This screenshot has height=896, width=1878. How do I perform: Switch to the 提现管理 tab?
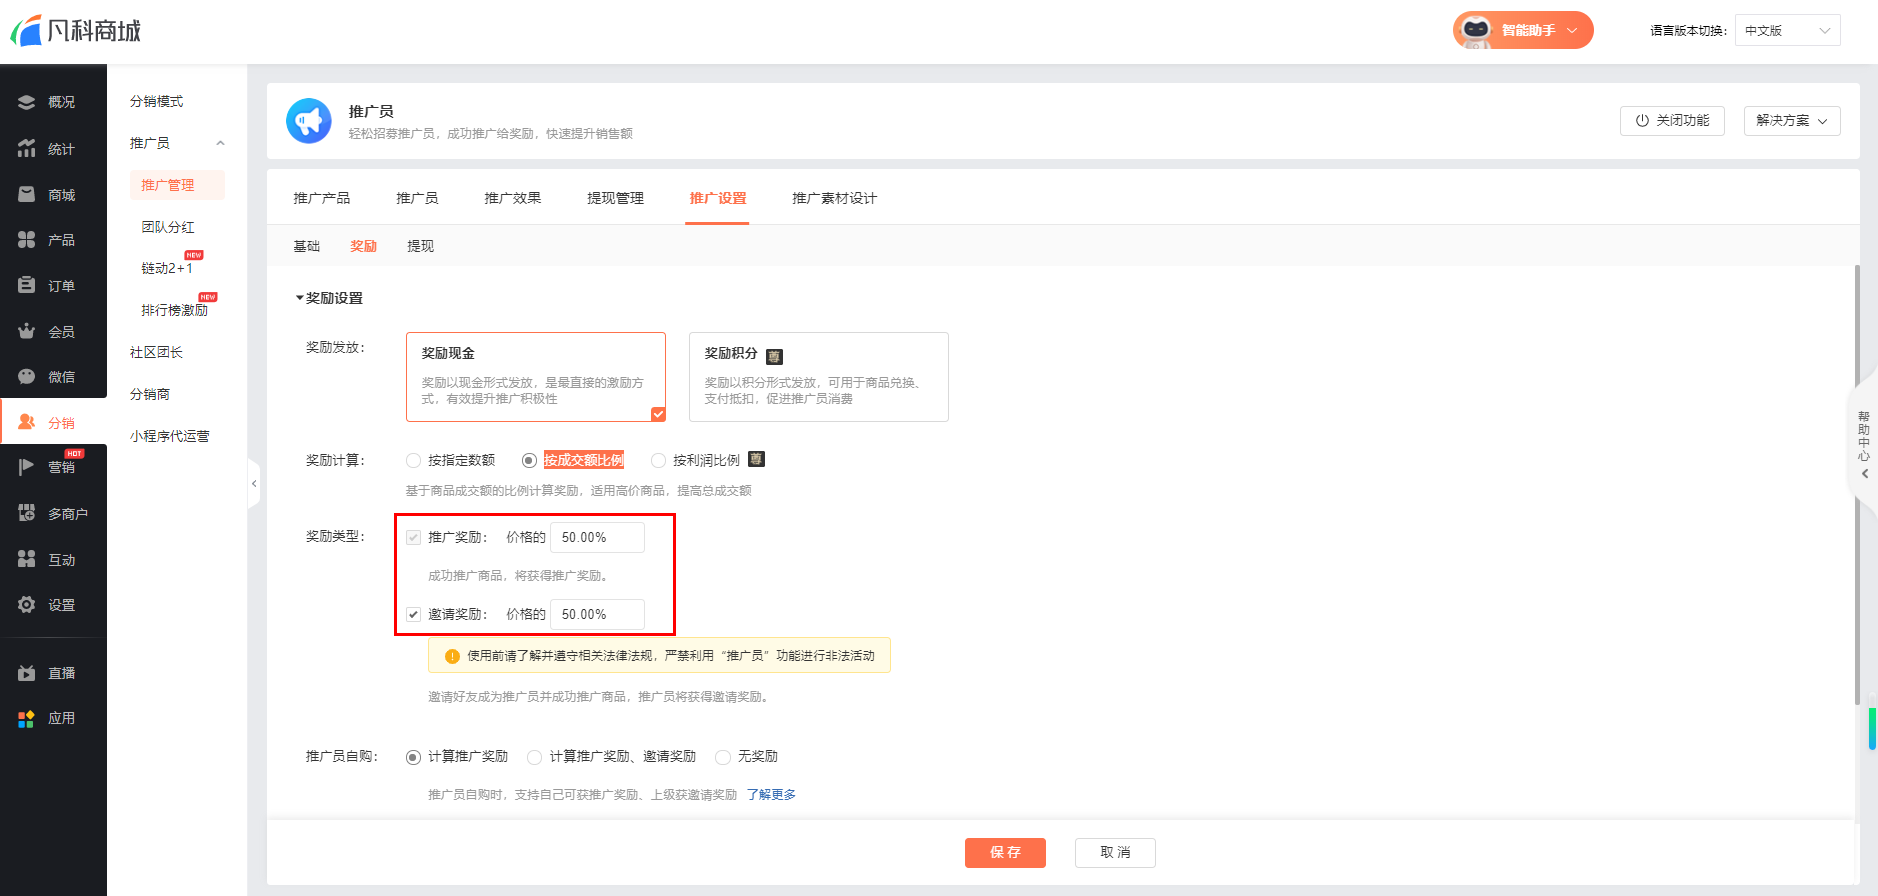[x=616, y=198]
